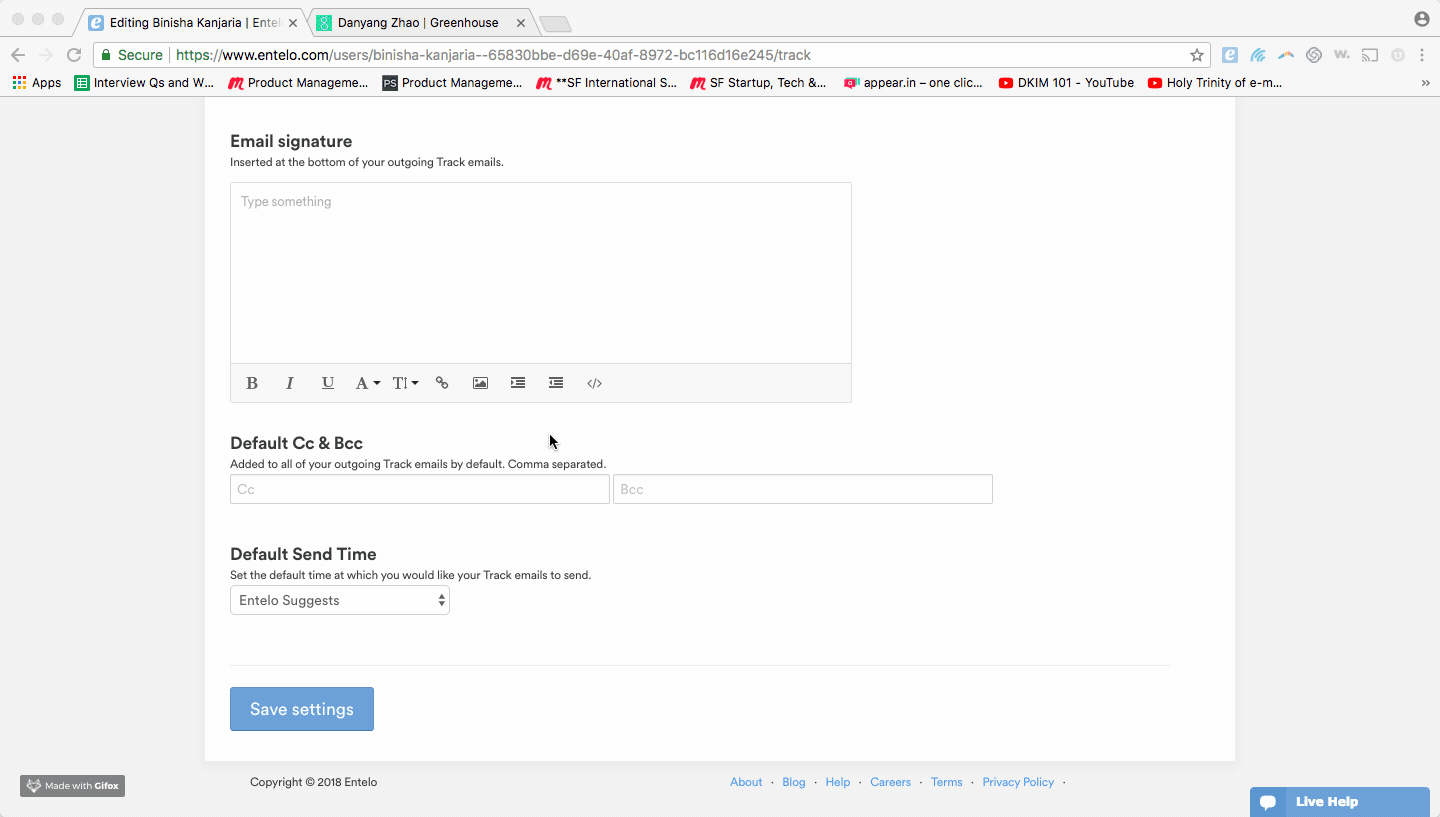
Task: Insert an image into the signature
Action: (480, 383)
